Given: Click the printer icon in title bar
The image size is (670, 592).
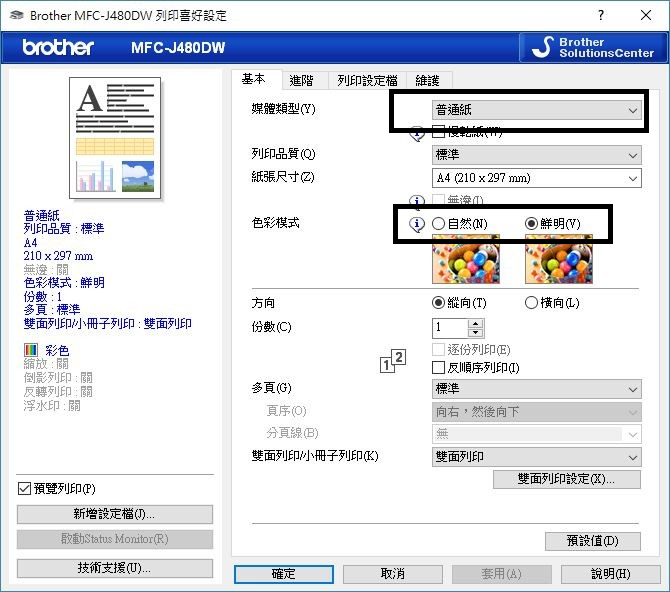Looking at the screenshot, I should pyautogui.click(x=16, y=15).
